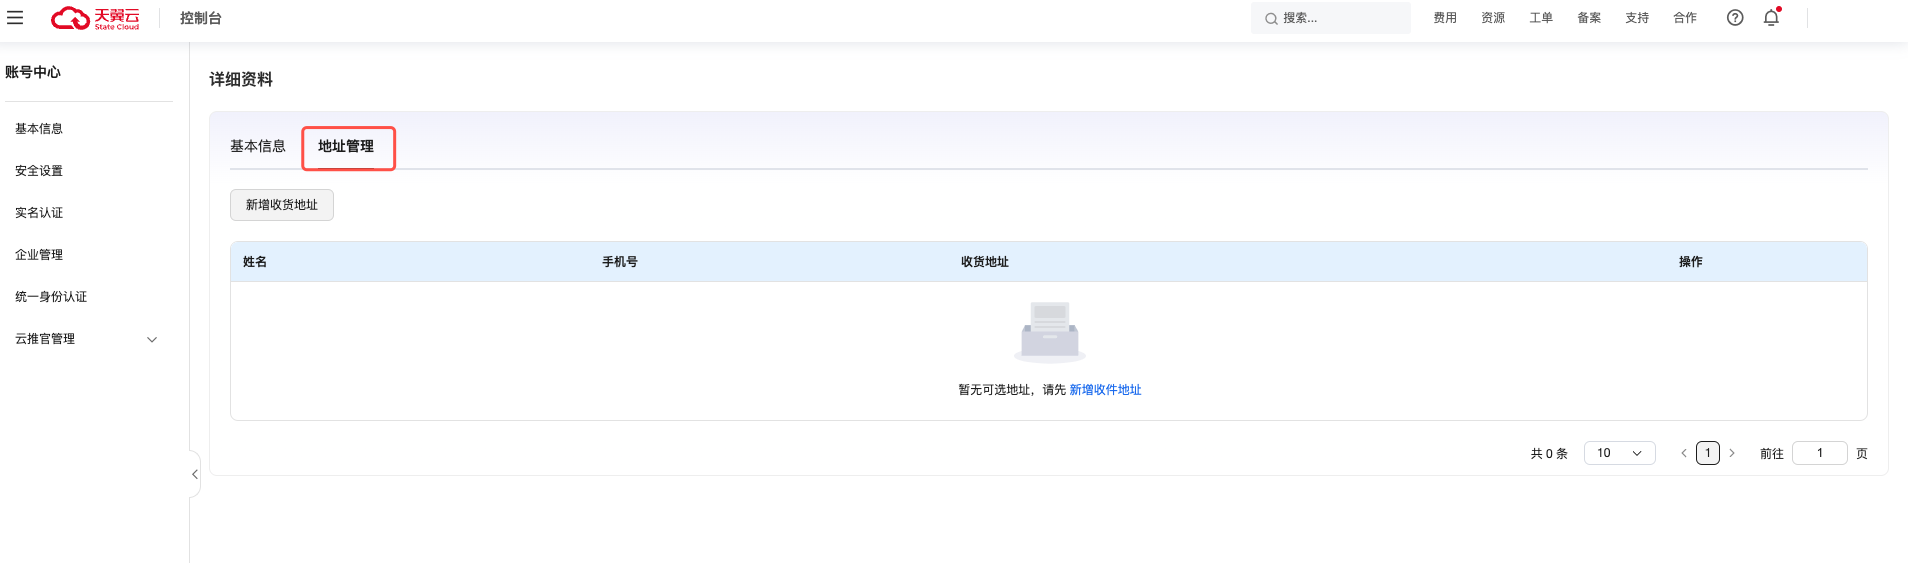The height and width of the screenshot is (563, 1908).
Task: Collapse the left sidebar with arrow handle
Action: [195, 474]
